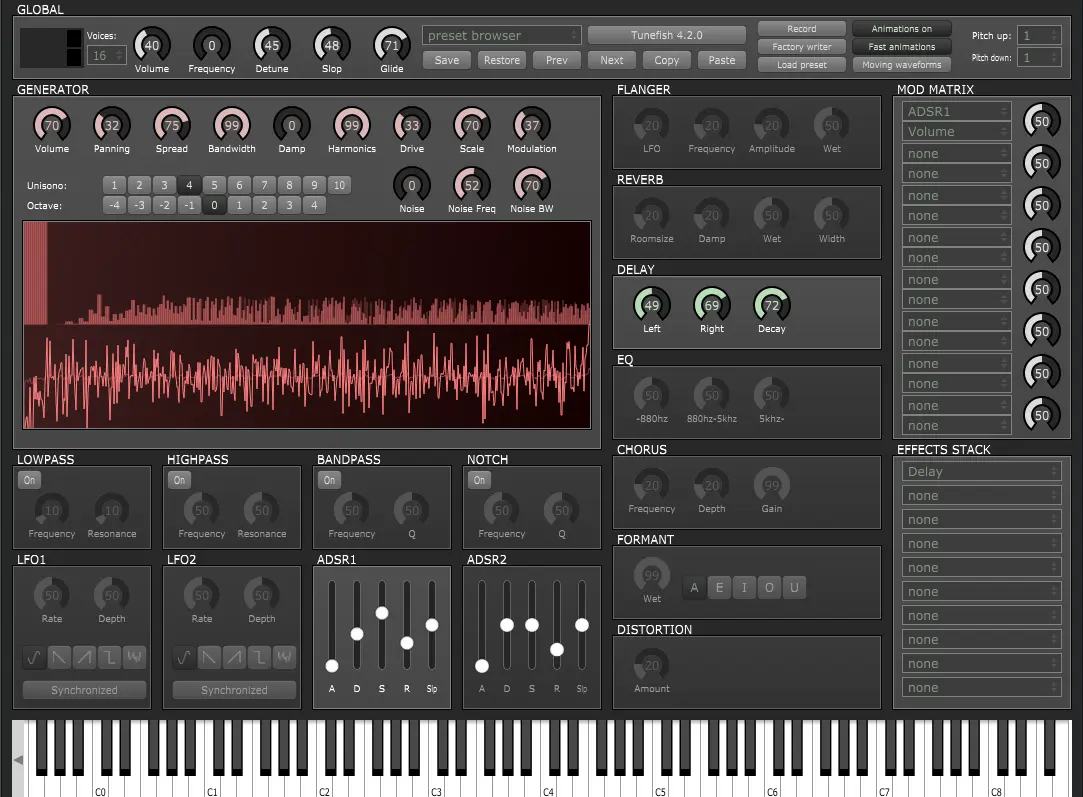Select the sine waveform for LFO1
This screenshot has height=797, width=1083.
[x=33, y=657]
